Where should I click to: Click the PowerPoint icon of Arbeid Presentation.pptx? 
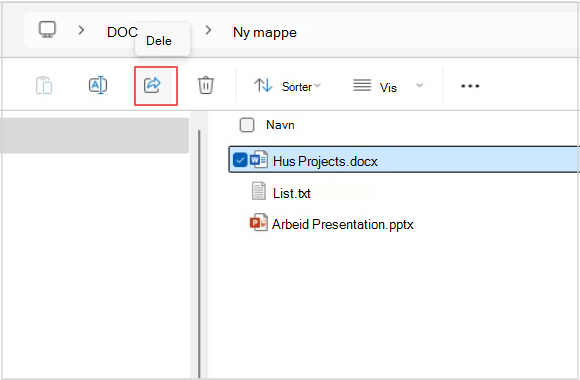pos(259,223)
